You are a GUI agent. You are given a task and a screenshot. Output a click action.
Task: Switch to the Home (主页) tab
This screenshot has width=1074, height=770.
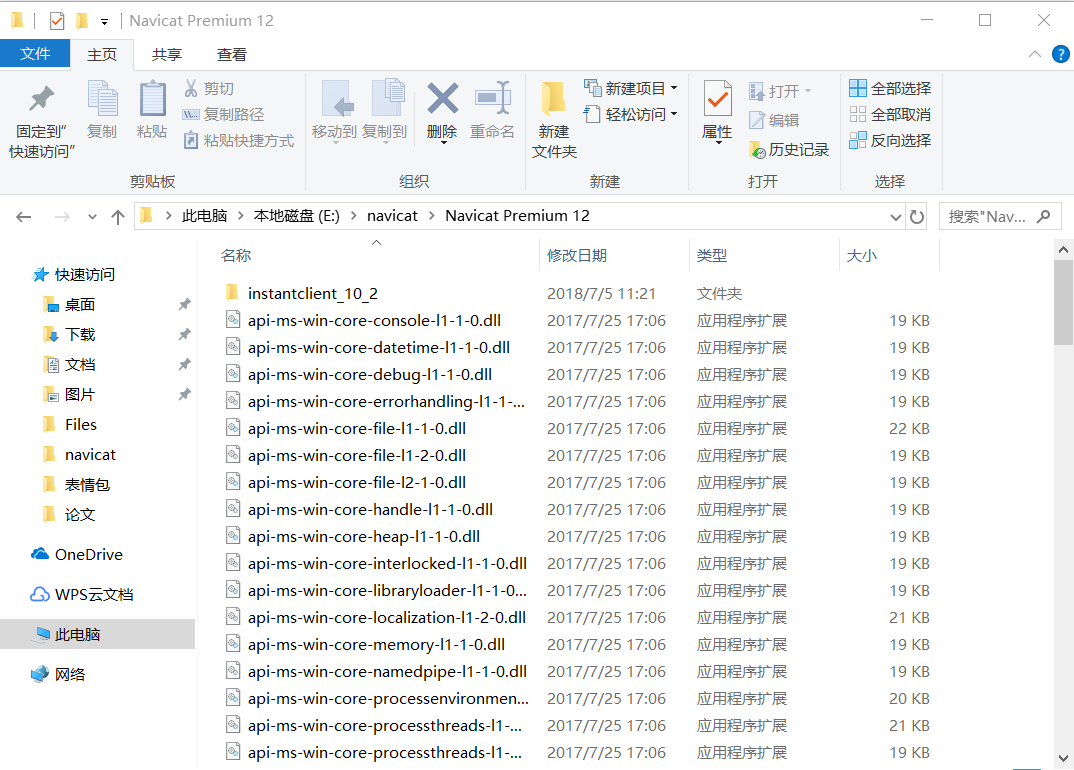pyautogui.click(x=102, y=55)
